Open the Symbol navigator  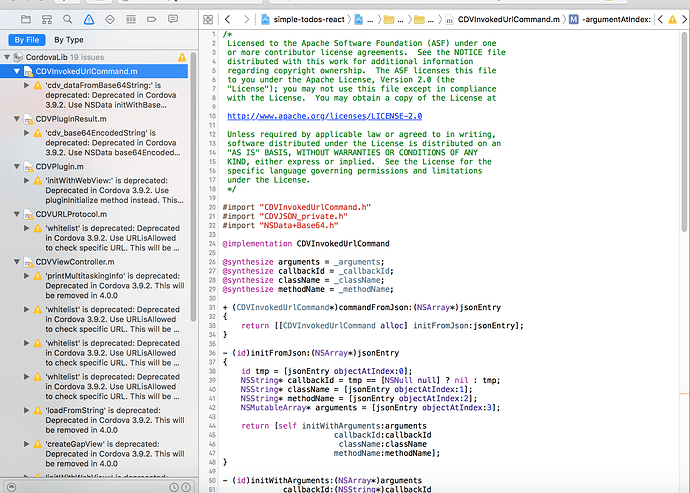(47, 19)
